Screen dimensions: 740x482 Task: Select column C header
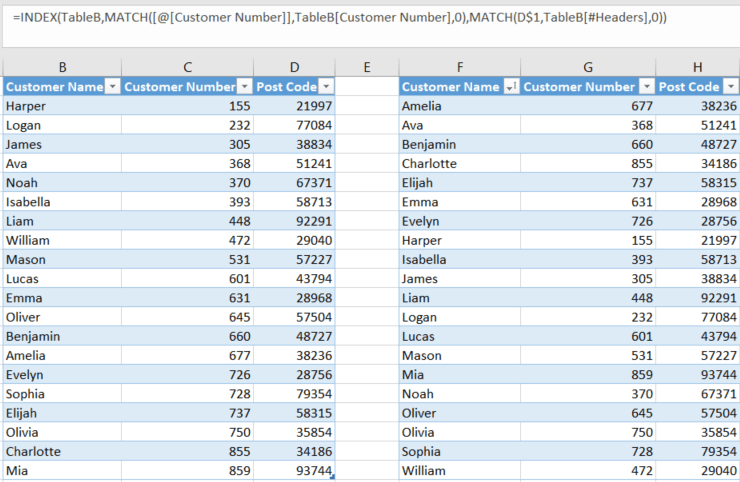pos(187,68)
